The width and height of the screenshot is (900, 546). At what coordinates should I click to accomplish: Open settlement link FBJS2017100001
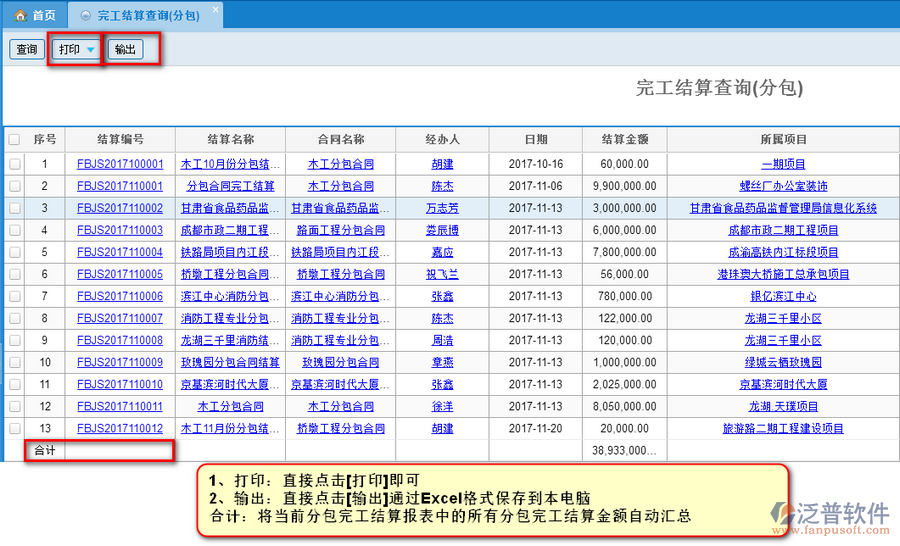120,164
